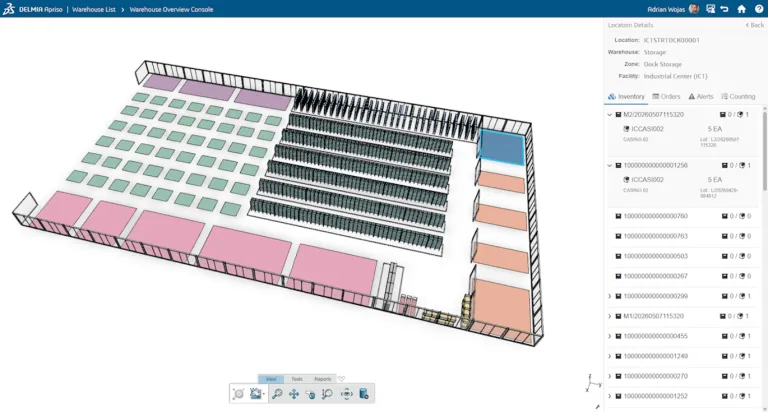Click the return arrow icon in header

(725, 9)
